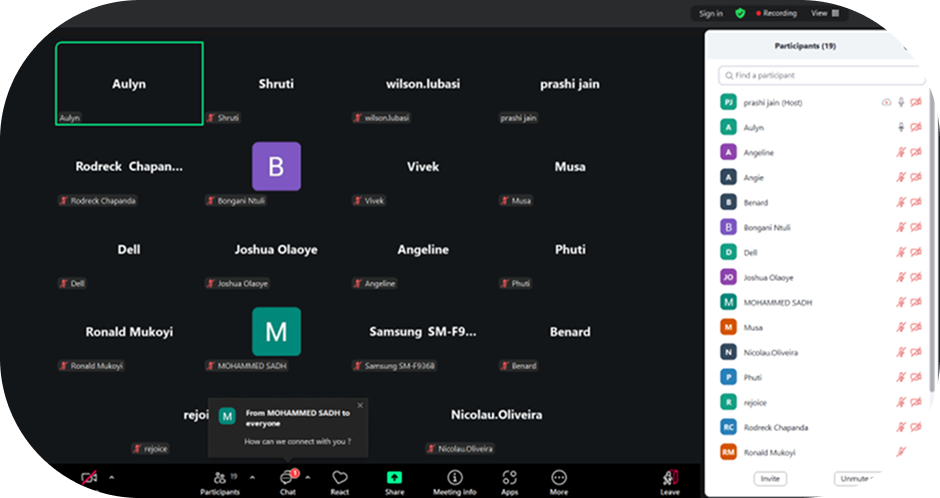Viewport: 940px width, 498px height.
Task: Click the JO avatar of Joshua Olaoye
Action: [728, 277]
